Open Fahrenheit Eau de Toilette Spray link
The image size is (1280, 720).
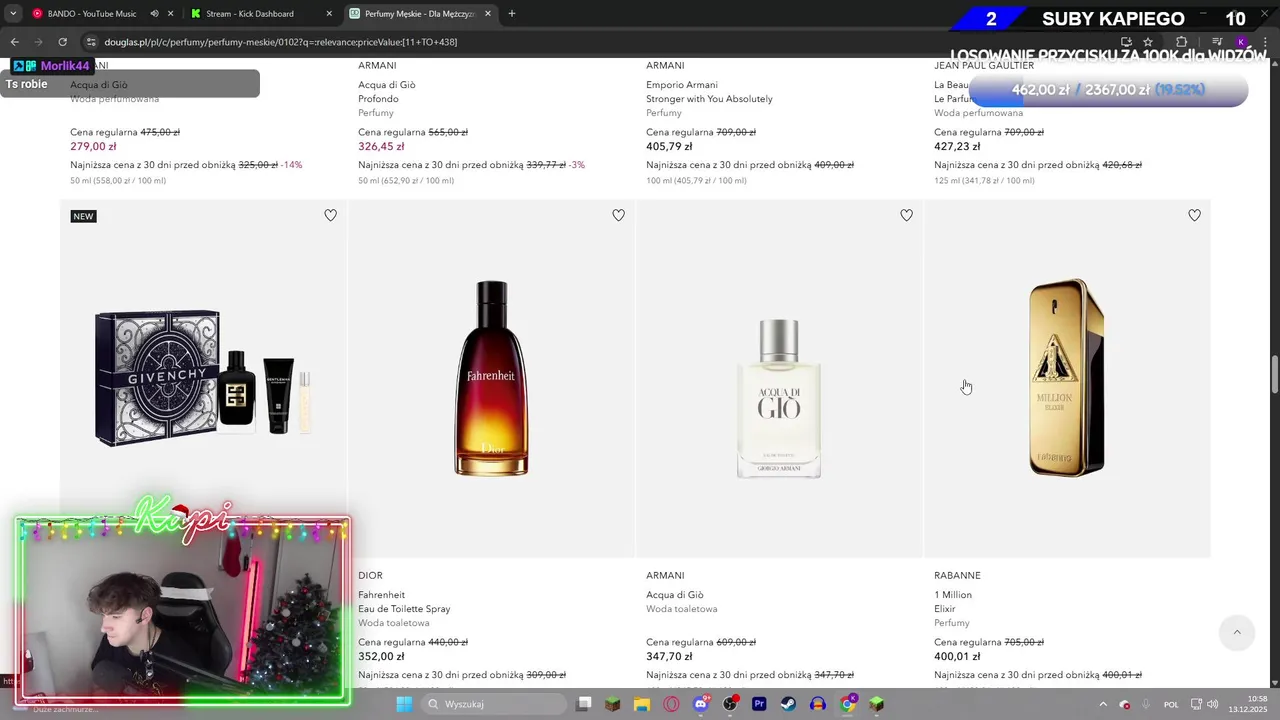pyautogui.click(x=404, y=602)
